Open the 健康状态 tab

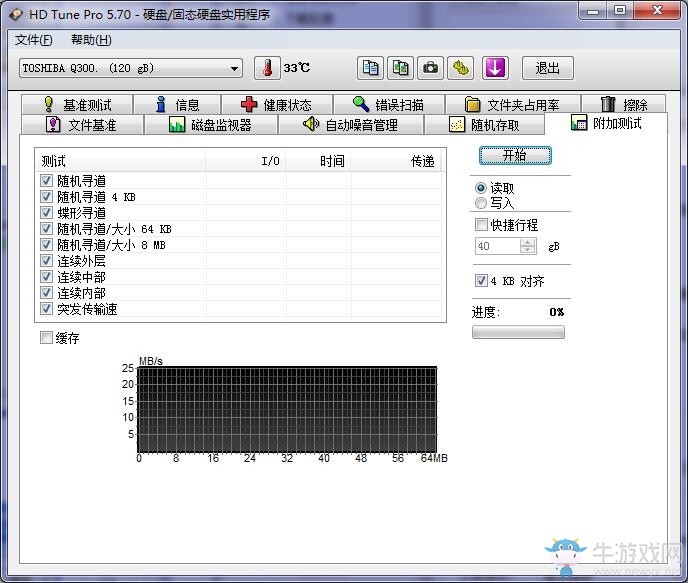[x=277, y=104]
